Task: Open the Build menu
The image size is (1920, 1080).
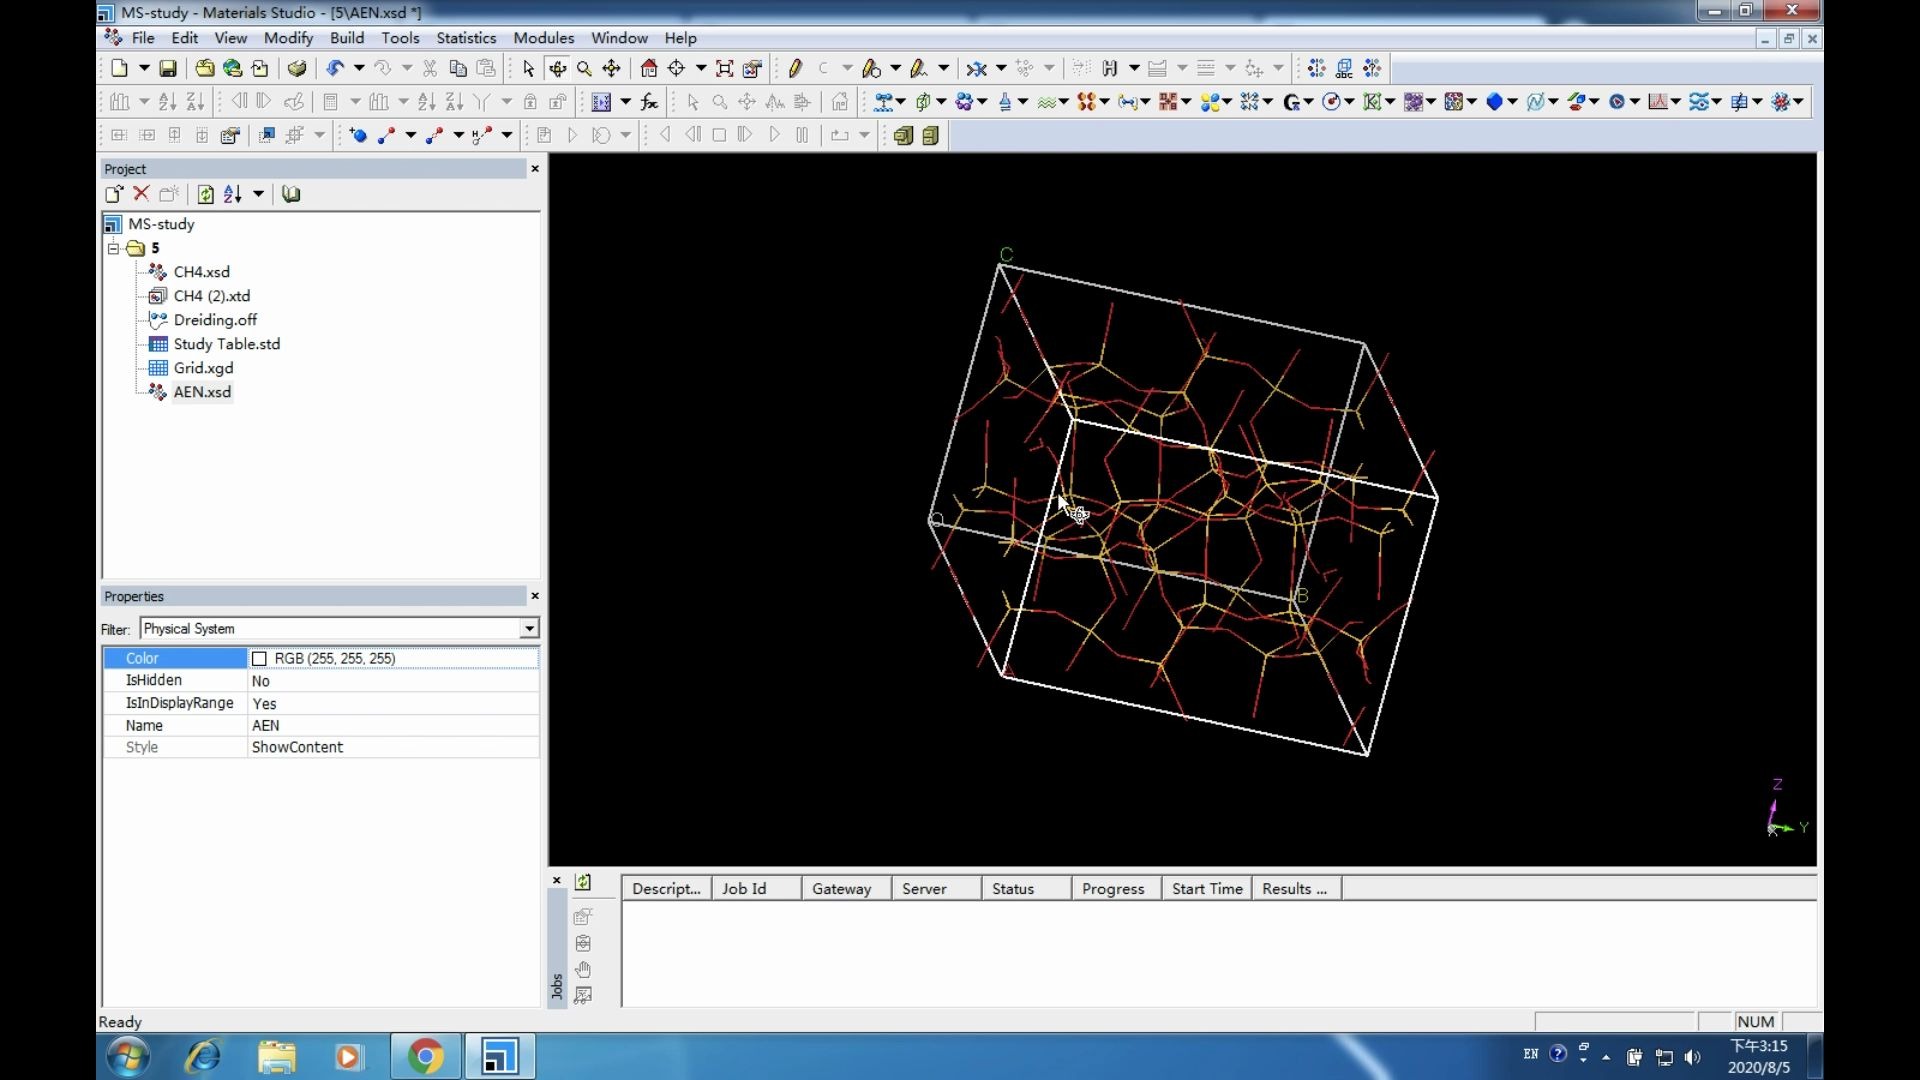Action: tap(346, 38)
